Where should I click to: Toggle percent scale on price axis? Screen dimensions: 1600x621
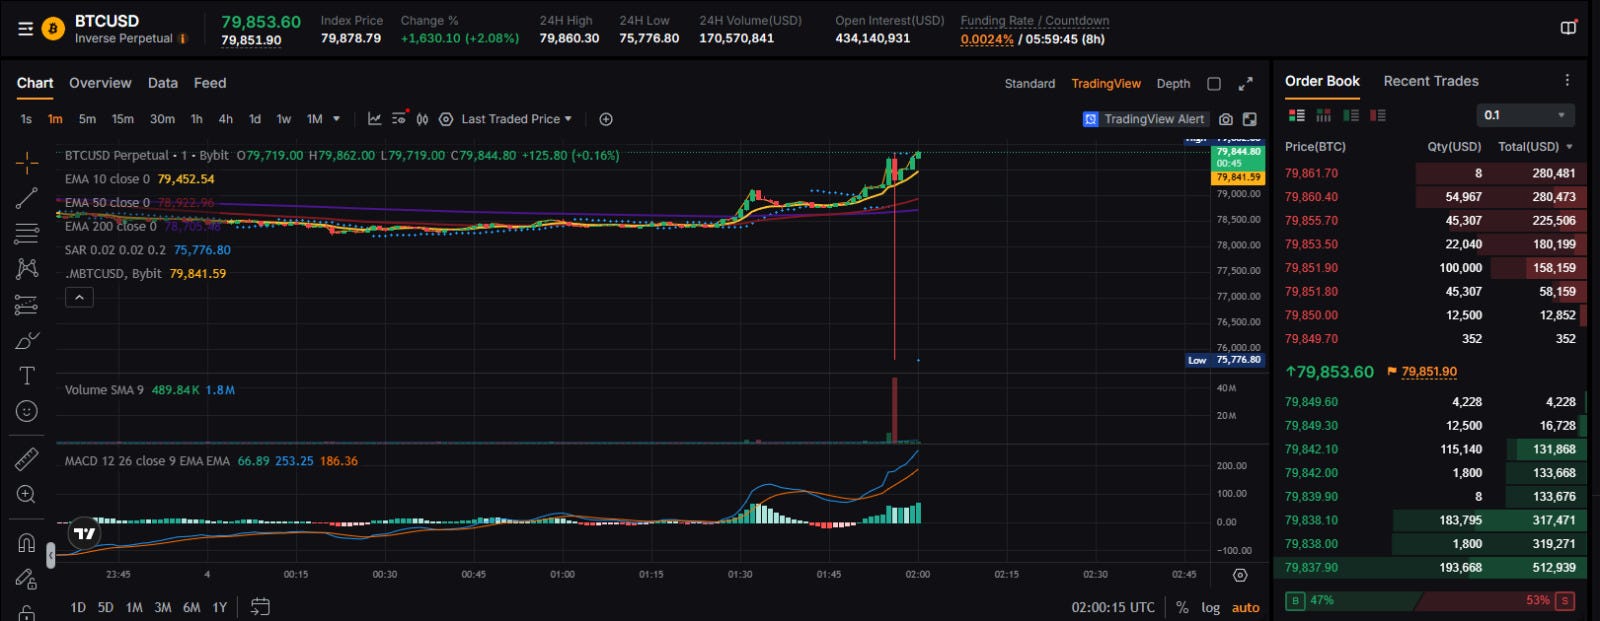[1182, 607]
